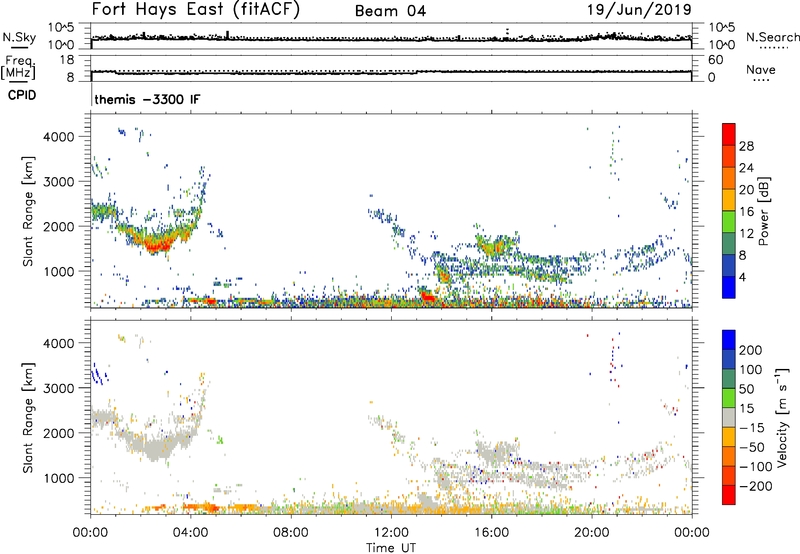Image resolution: width=800 pixels, height=554 pixels.
Task: Select the 'themis -3300 IF' mode text
Action: pyautogui.click(x=147, y=99)
